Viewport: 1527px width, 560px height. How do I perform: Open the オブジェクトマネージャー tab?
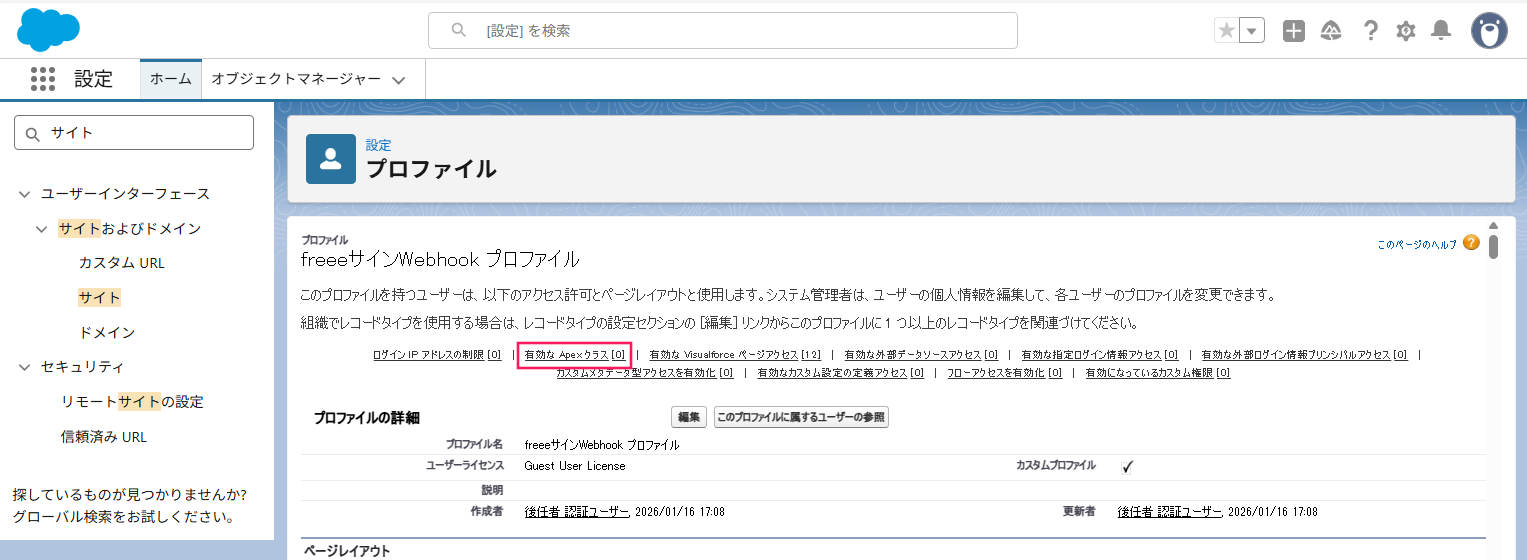296,79
